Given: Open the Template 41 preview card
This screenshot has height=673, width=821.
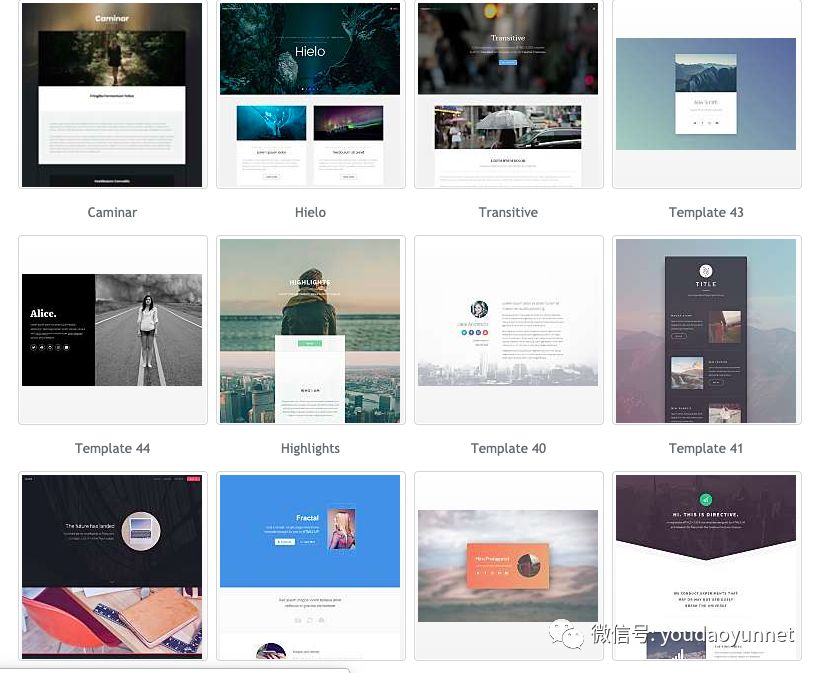Looking at the screenshot, I should [706, 330].
